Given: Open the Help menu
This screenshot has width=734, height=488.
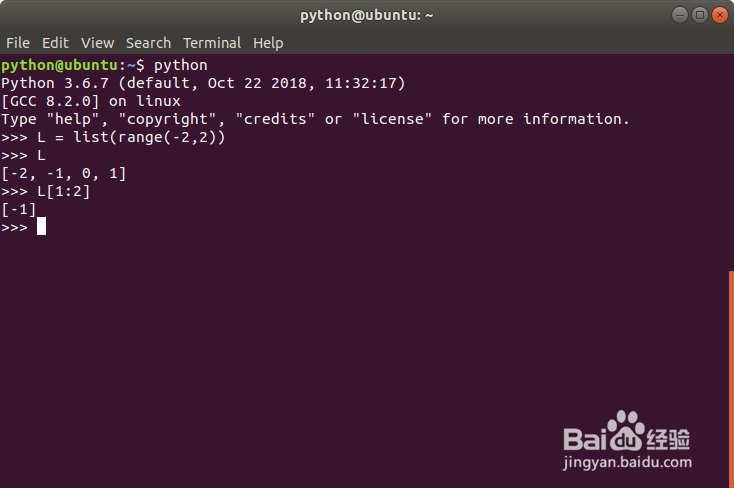Looking at the screenshot, I should (268, 43).
